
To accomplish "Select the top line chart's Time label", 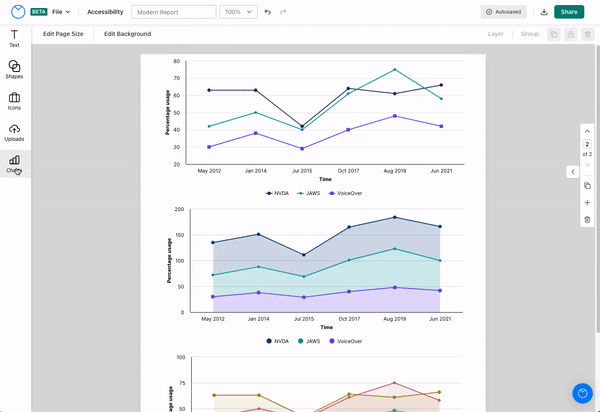I will [325, 179].
